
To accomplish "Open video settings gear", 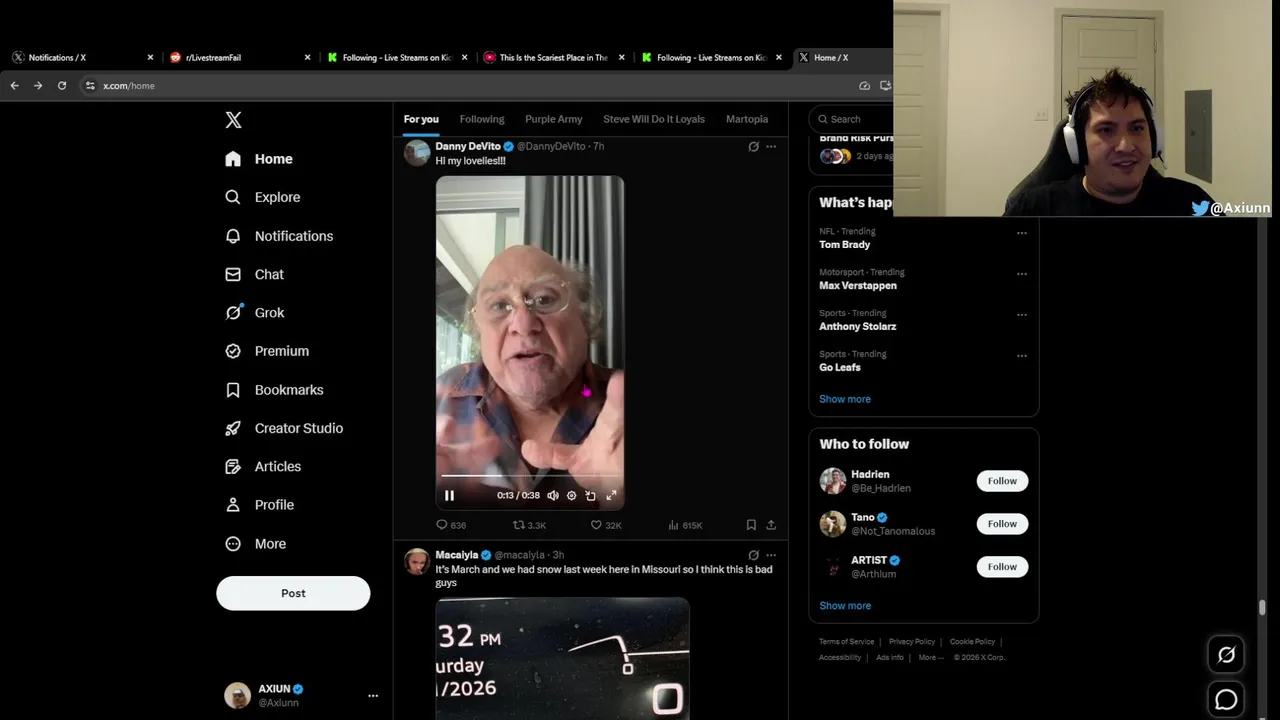I will pos(571,495).
